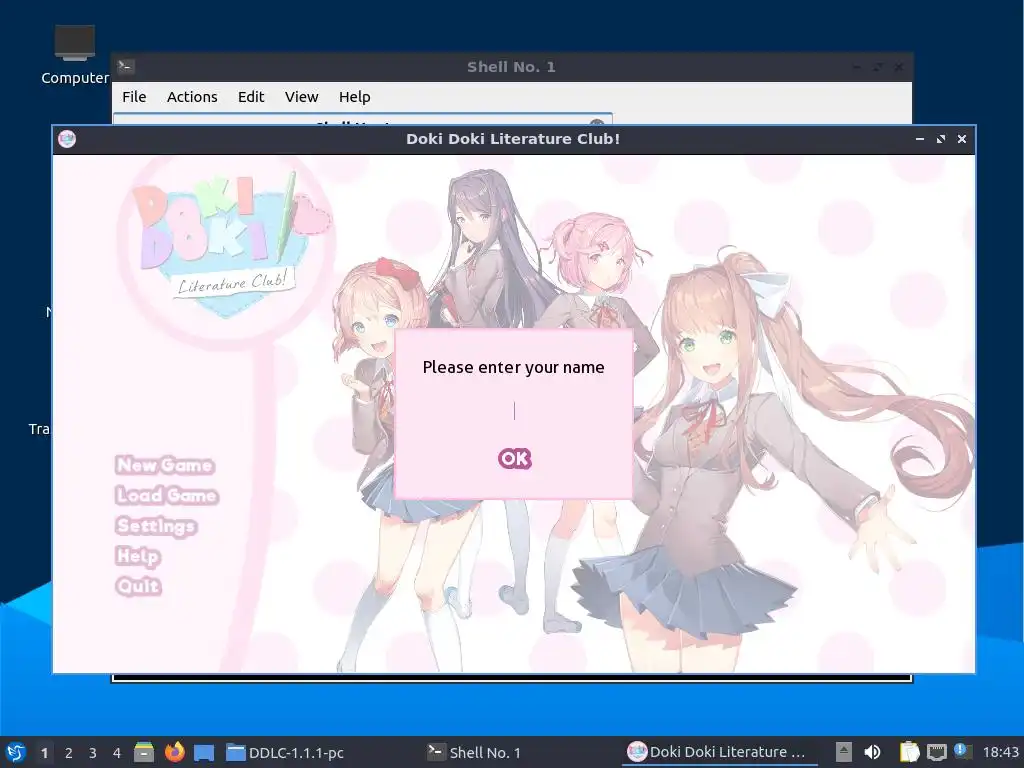The height and width of the screenshot is (768, 1024).
Task: Open the start menu launcher icon
Action: pos(16,752)
